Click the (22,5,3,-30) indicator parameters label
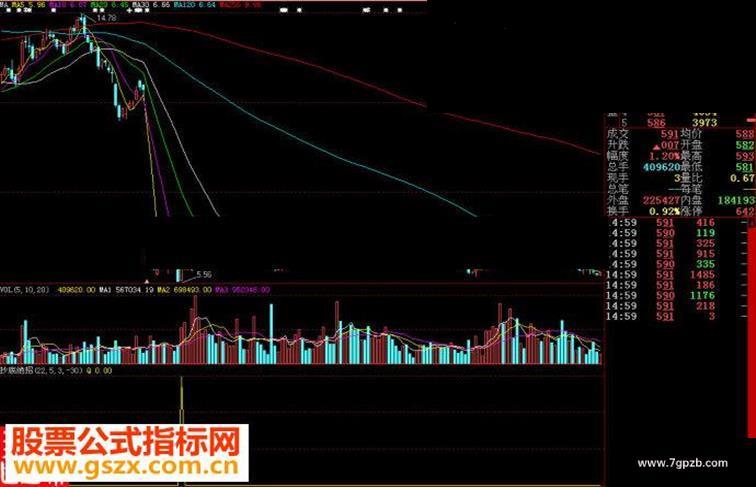 point(58,370)
